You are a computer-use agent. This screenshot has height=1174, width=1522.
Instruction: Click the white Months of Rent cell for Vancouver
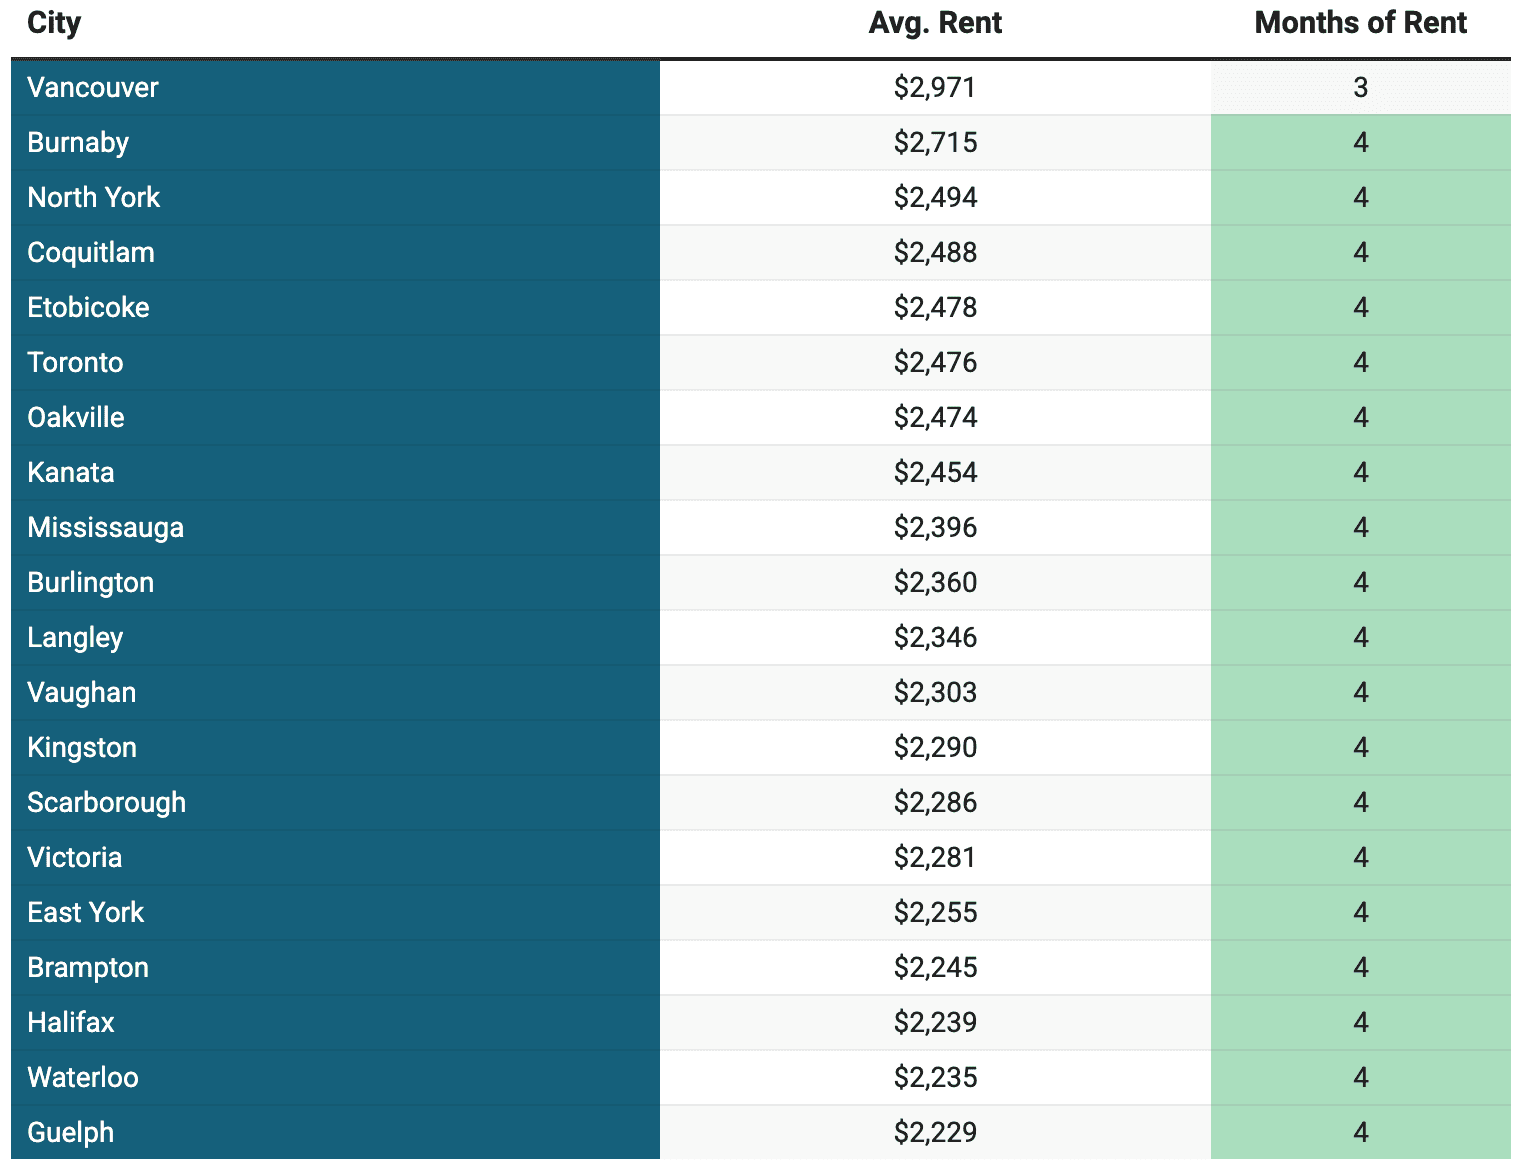pyautogui.click(x=1360, y=88)
